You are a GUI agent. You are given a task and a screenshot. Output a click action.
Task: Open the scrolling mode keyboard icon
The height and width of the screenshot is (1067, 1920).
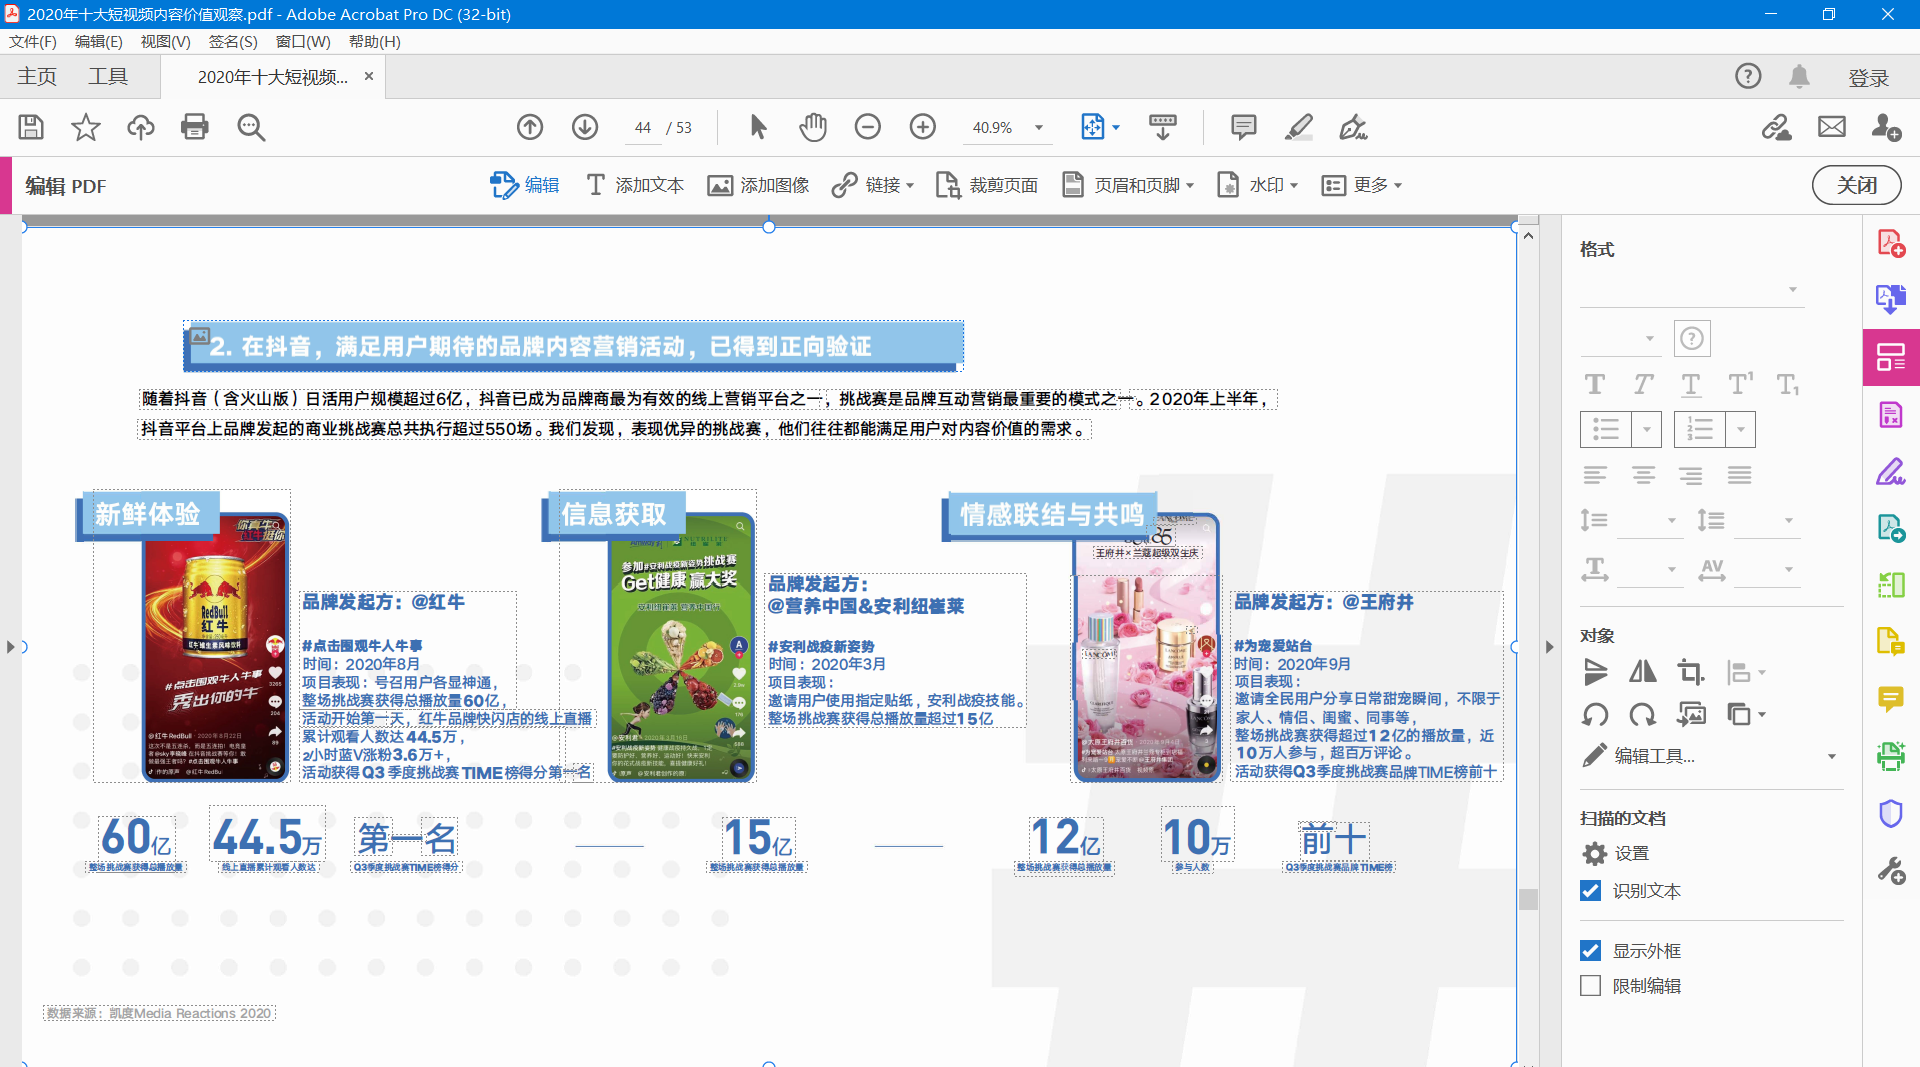(x=1163, y=127)
